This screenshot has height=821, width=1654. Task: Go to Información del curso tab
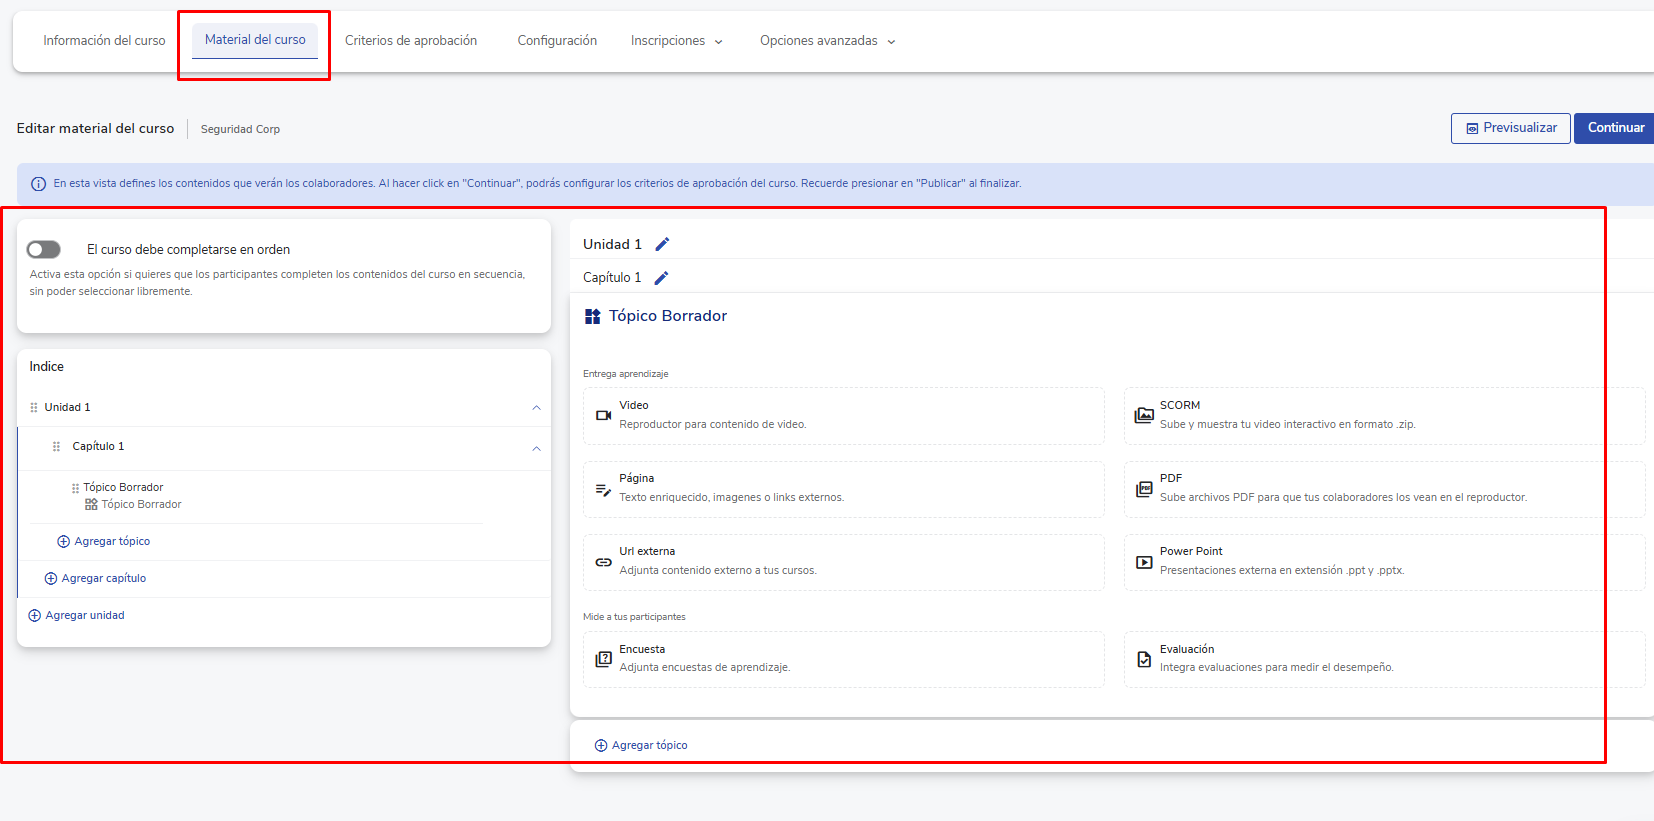pos(104,41)
